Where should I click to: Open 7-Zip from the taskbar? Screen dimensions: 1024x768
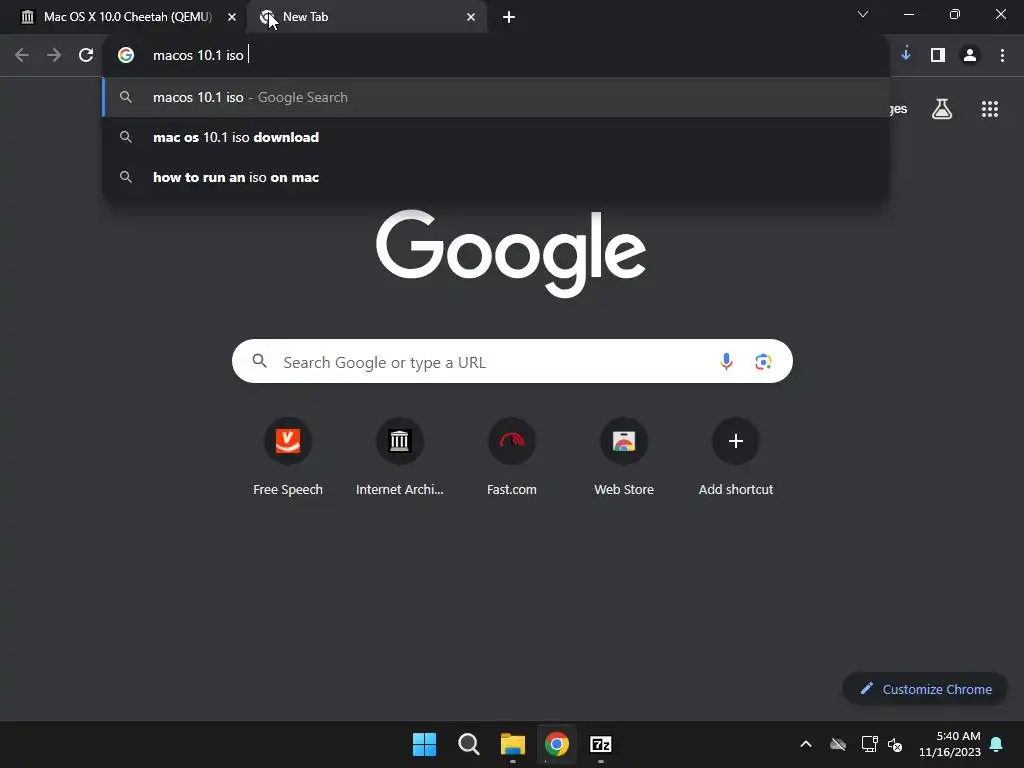[601, 744]
